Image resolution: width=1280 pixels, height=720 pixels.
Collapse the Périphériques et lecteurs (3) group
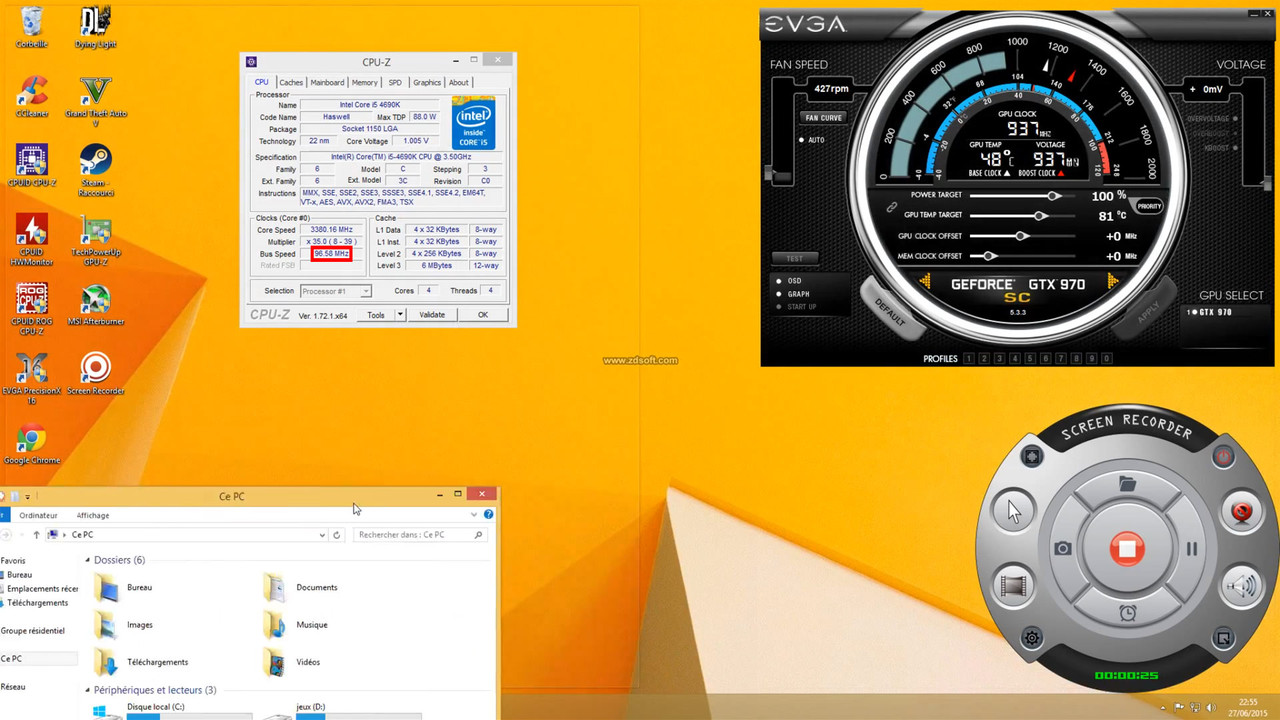[88, 690]
